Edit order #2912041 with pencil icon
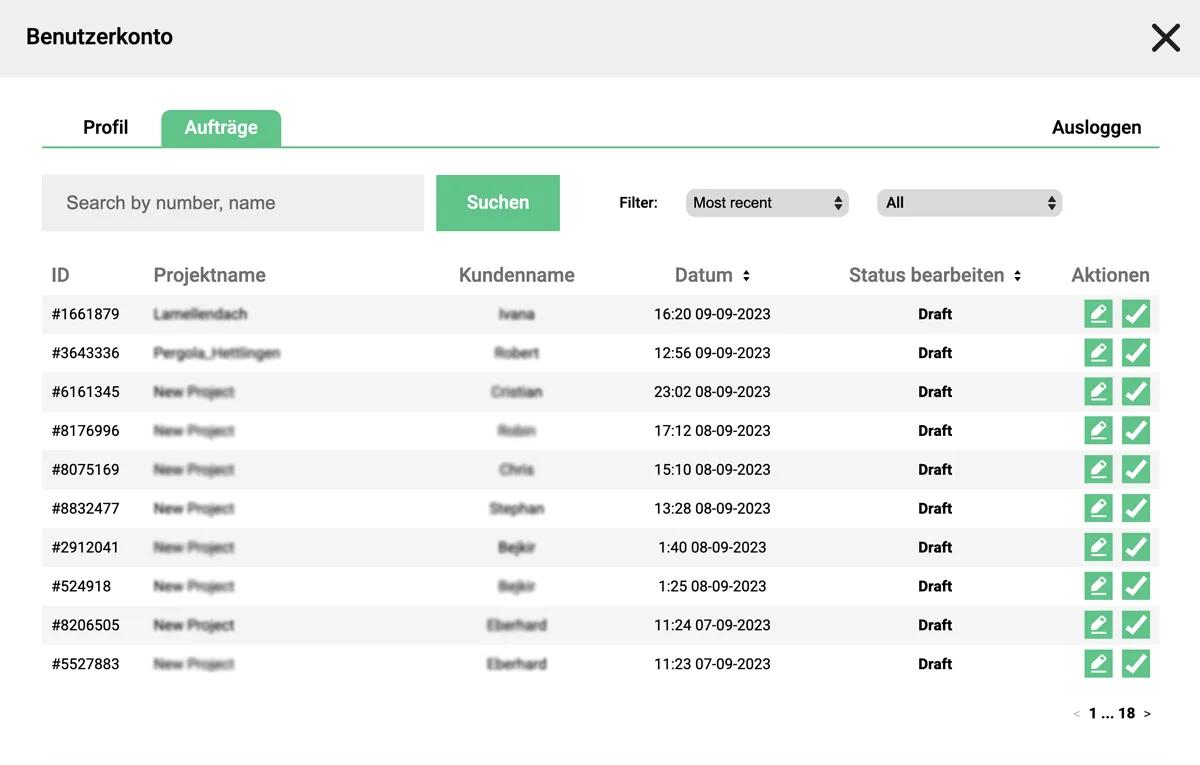Image resolution: width=1200 pixels, height=765 pixels. (x=1098, y=548)
